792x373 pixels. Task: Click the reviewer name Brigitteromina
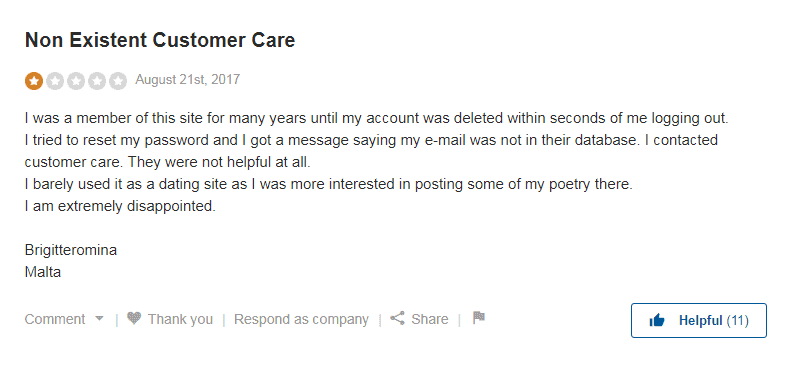click(x=71, y=250)
